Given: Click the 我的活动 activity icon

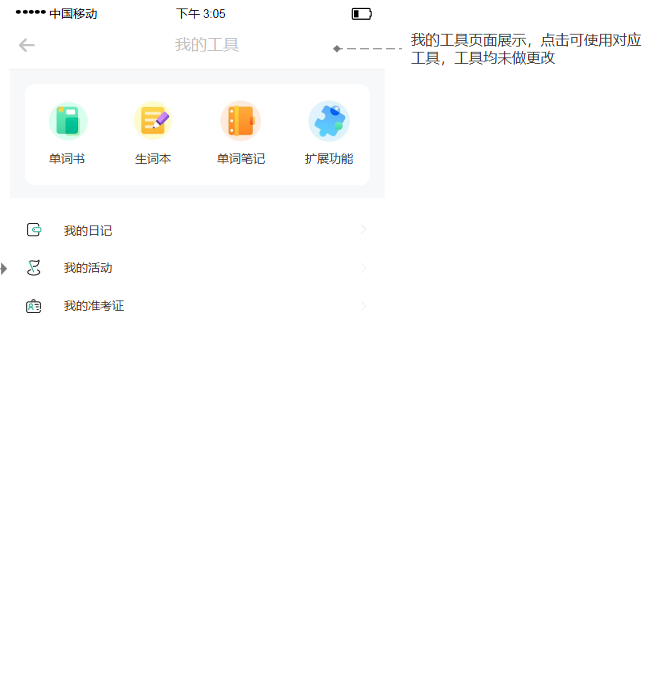Looking at the screenshot, I should point(34,268).
